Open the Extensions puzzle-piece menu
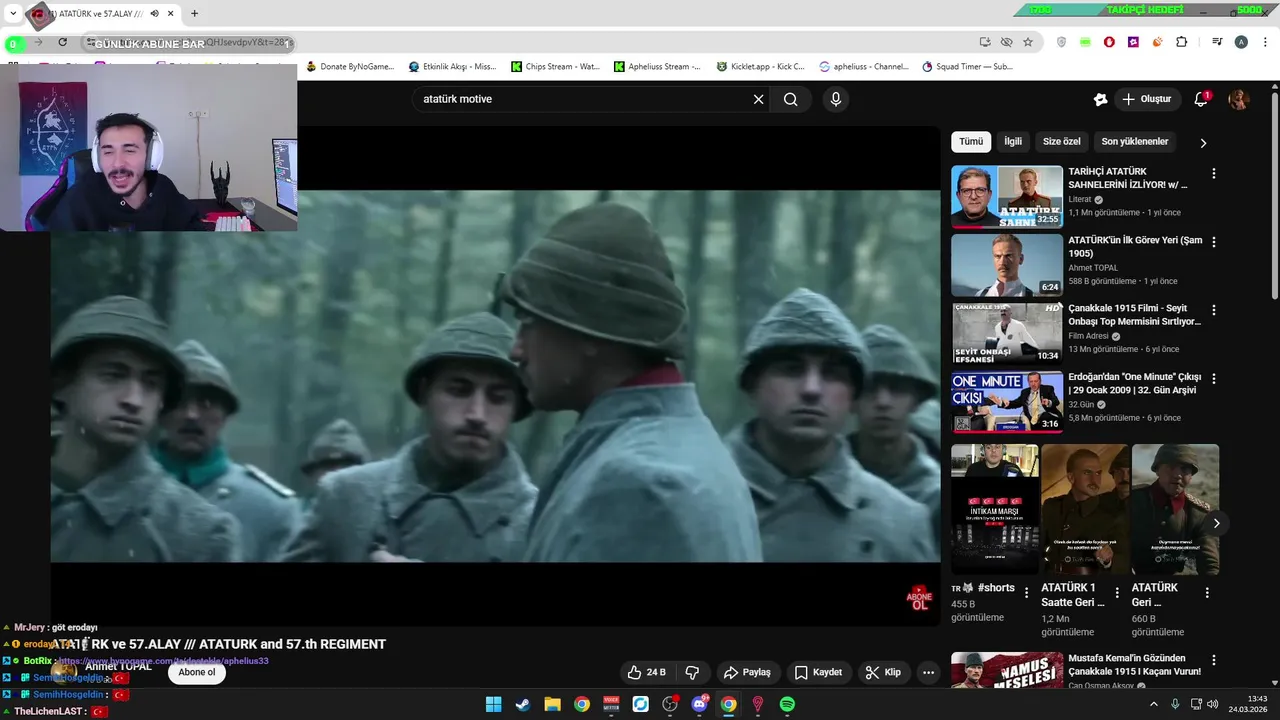This screenshot has width=1280, height=720. (1181, 42)
